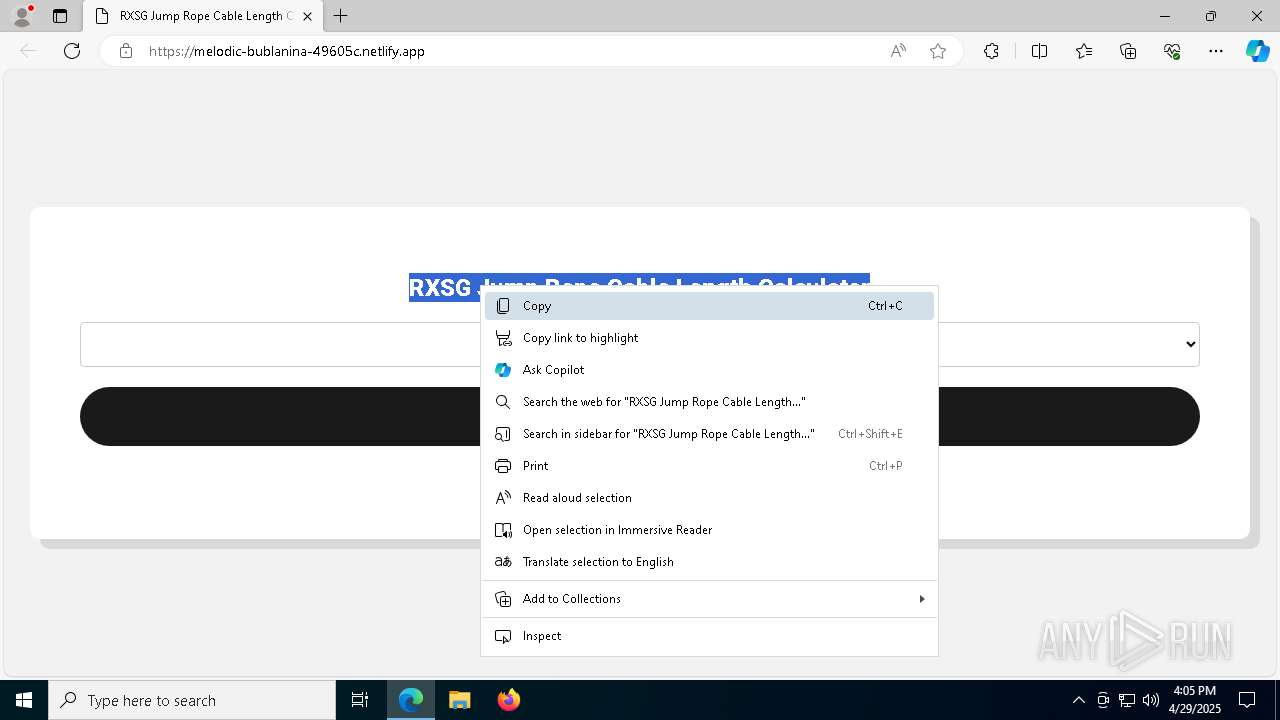1280x720 pixels.
Task: Click the taskbar search box
Action: pyautogui.click(x=192, y=700)
